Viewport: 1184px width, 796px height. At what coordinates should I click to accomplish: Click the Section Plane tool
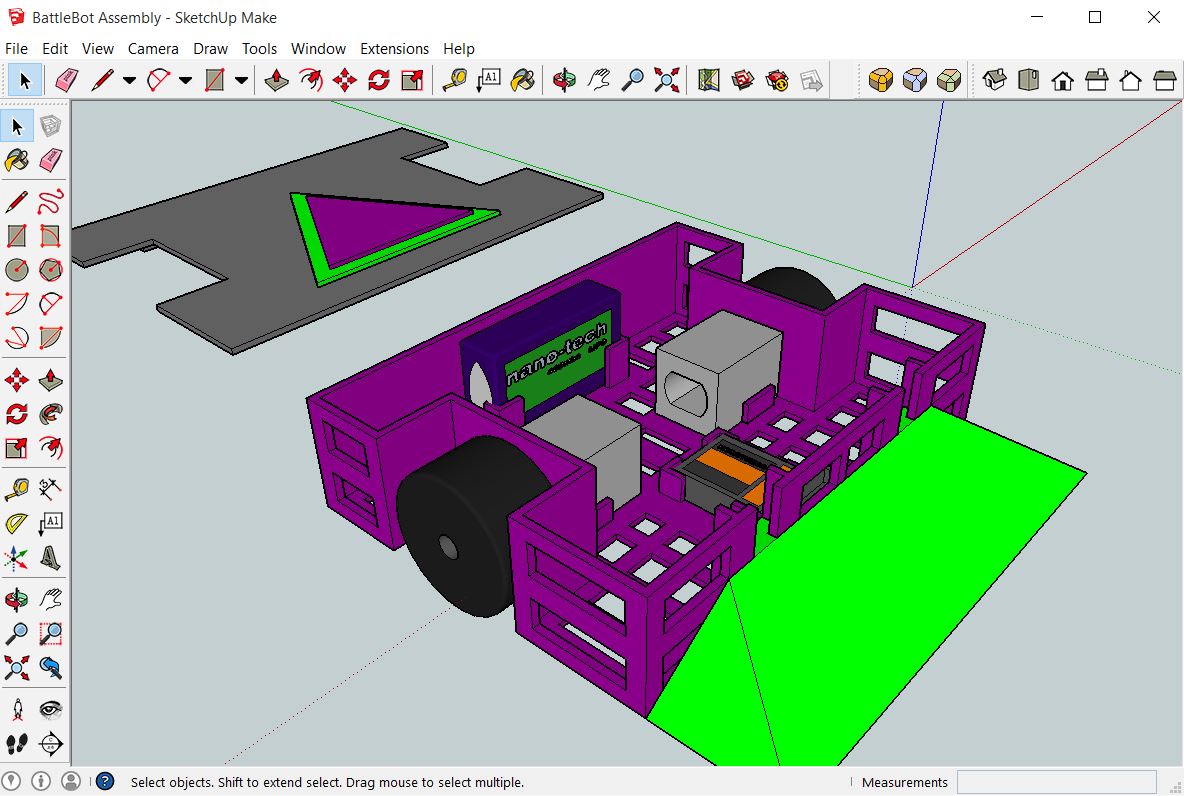[50, 744]
